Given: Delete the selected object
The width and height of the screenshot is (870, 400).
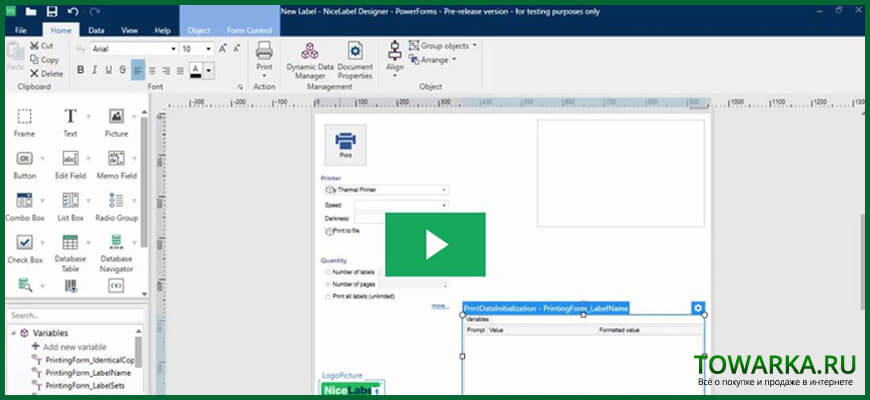Looking at the screenshot, I should (47, 73).
